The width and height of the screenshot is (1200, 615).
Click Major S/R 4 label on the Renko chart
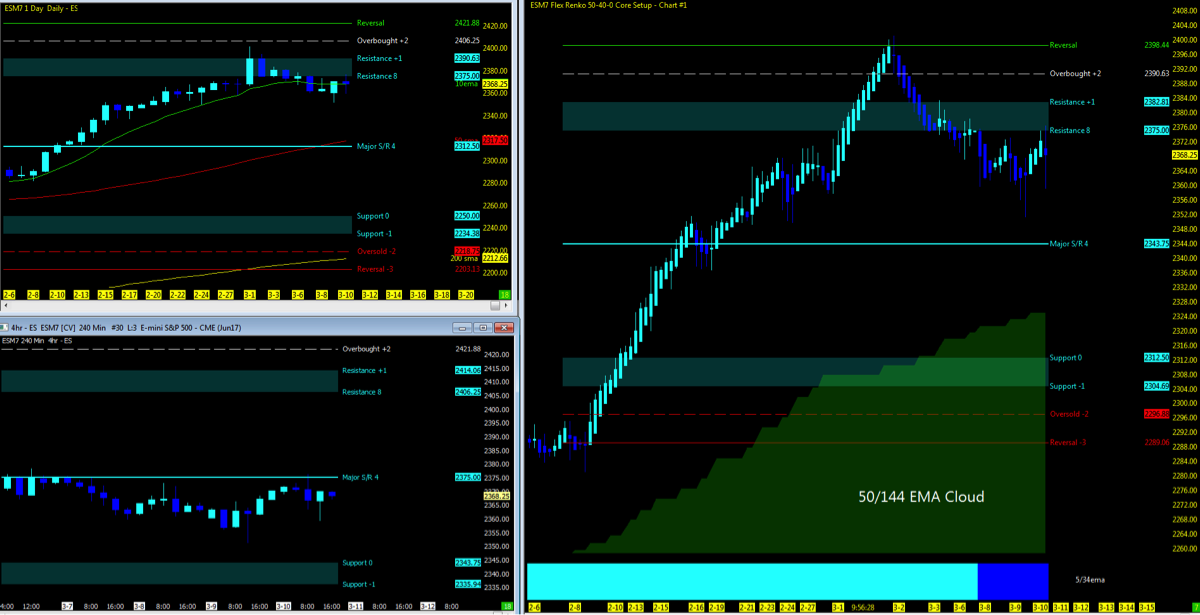pyautogui.click(x=1069, y=244)
